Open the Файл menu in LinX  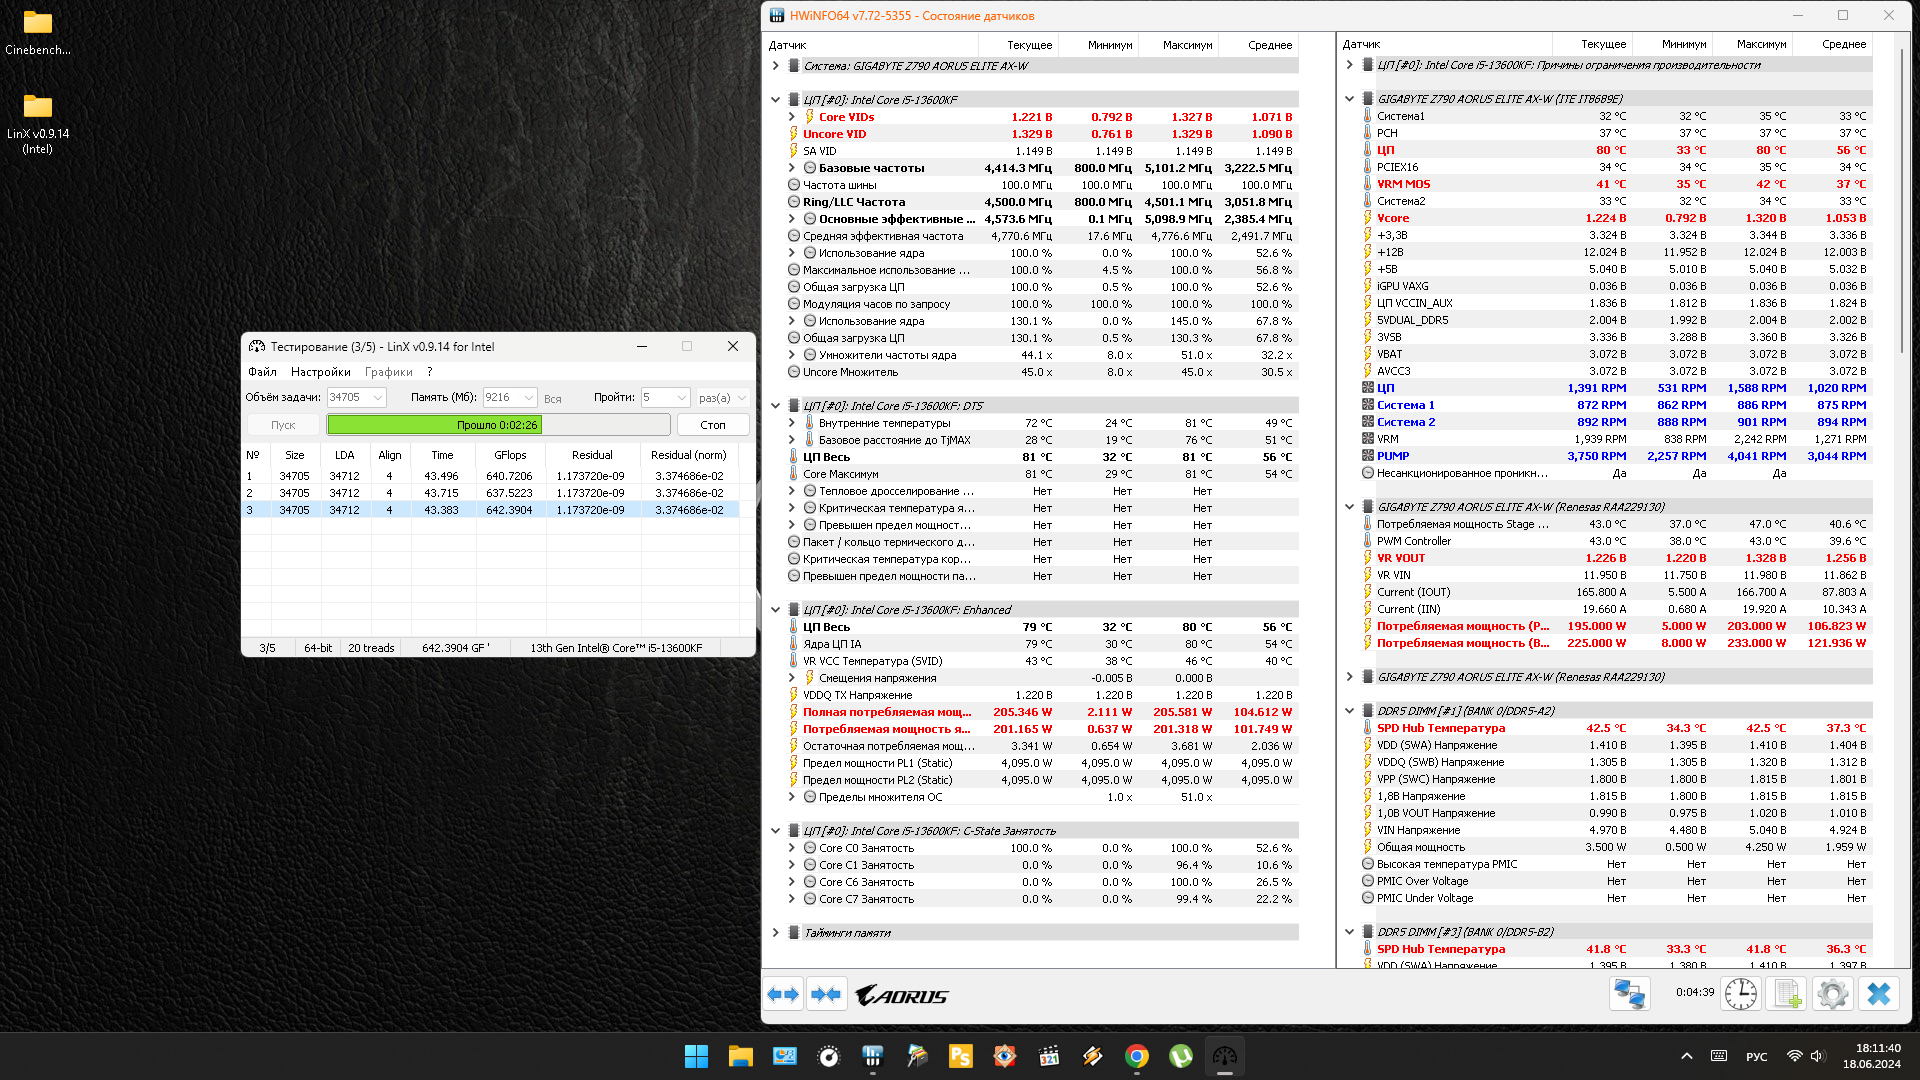pyautogui.click(x=262, y=372)
